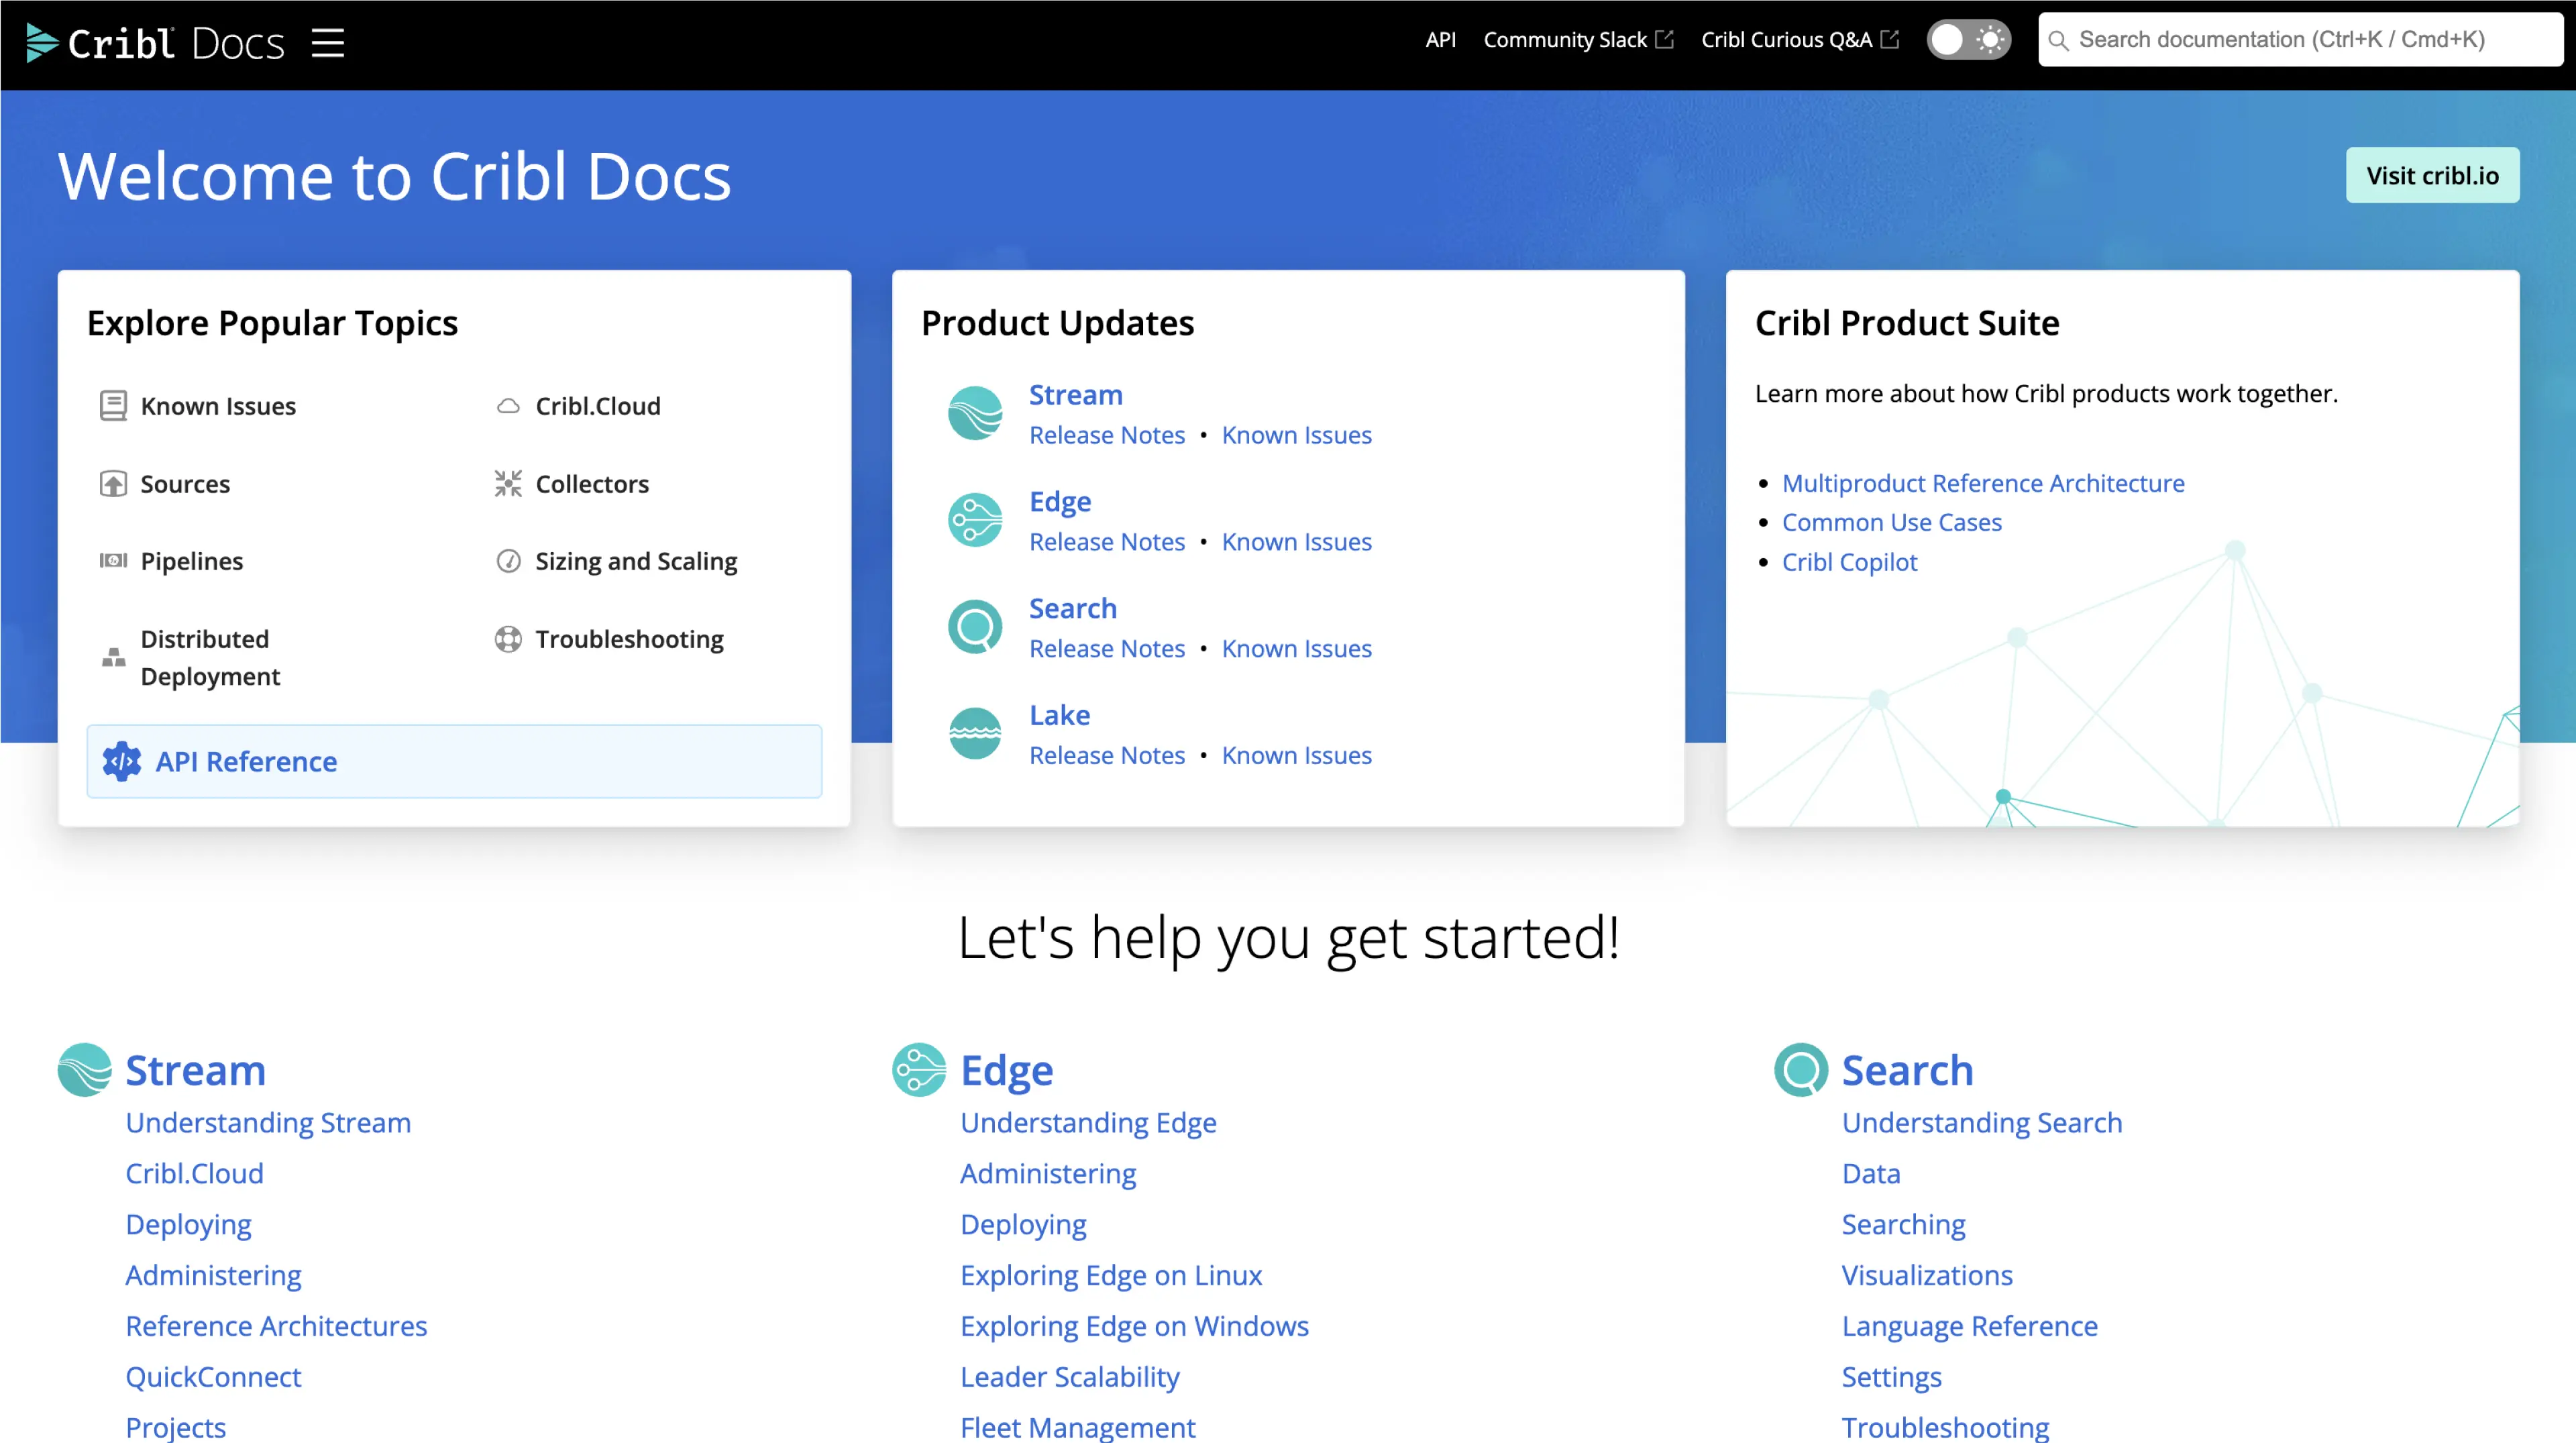Click Community Slack external link icon
This screenshot has width=2576, height=1443.
click(1665, 39)
